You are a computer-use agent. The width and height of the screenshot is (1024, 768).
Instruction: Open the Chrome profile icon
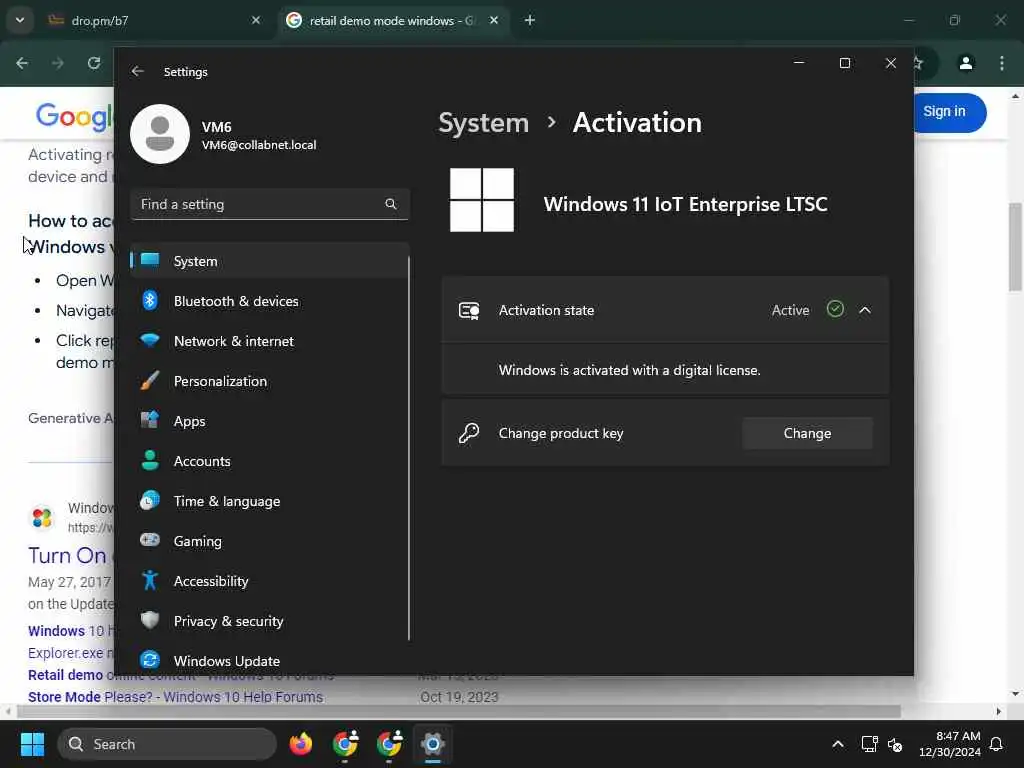click(x=966, y=63)
